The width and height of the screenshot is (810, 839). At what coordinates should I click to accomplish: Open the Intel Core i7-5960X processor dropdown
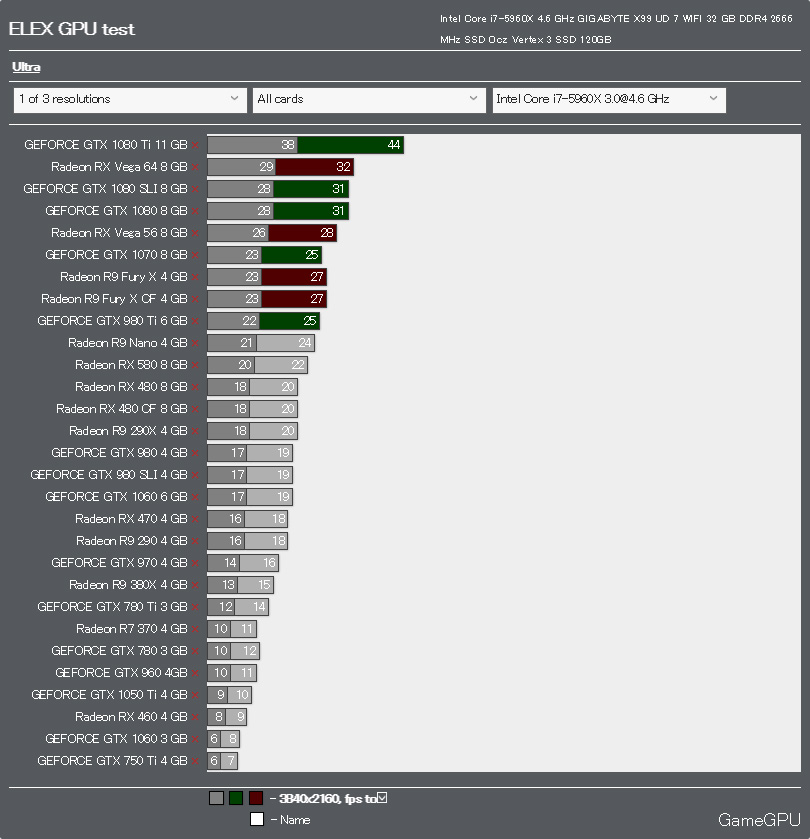609,100
